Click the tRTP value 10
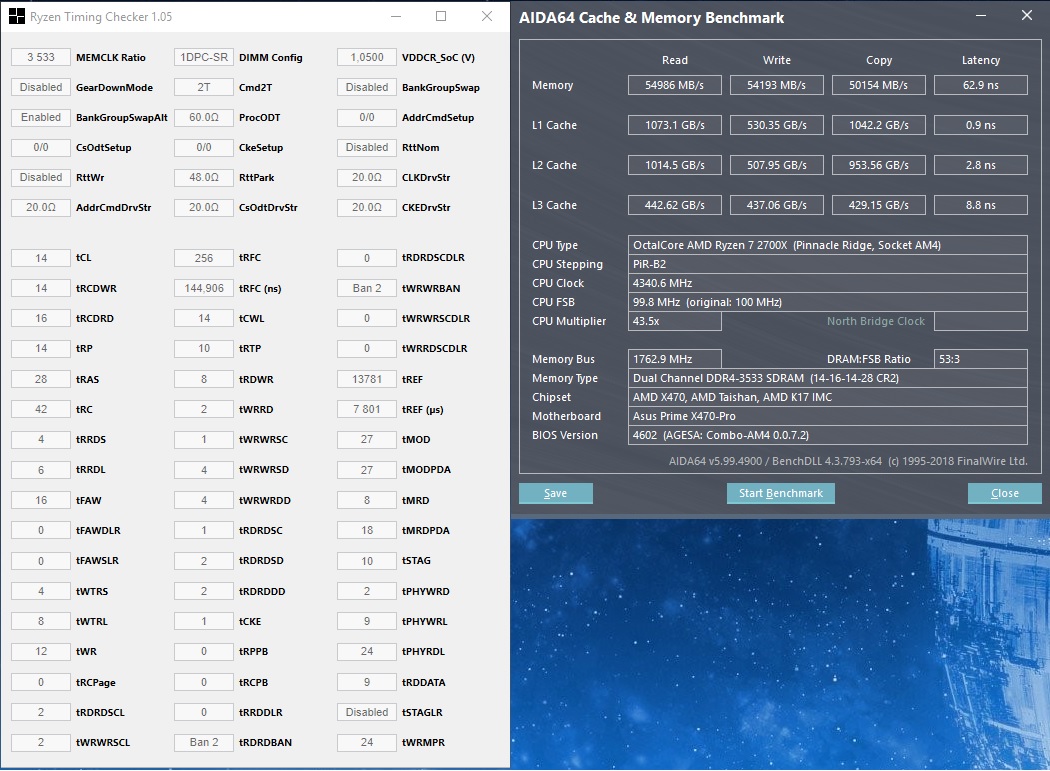The width and height of the screenshot is (1050, 771). tap(204, 348)
